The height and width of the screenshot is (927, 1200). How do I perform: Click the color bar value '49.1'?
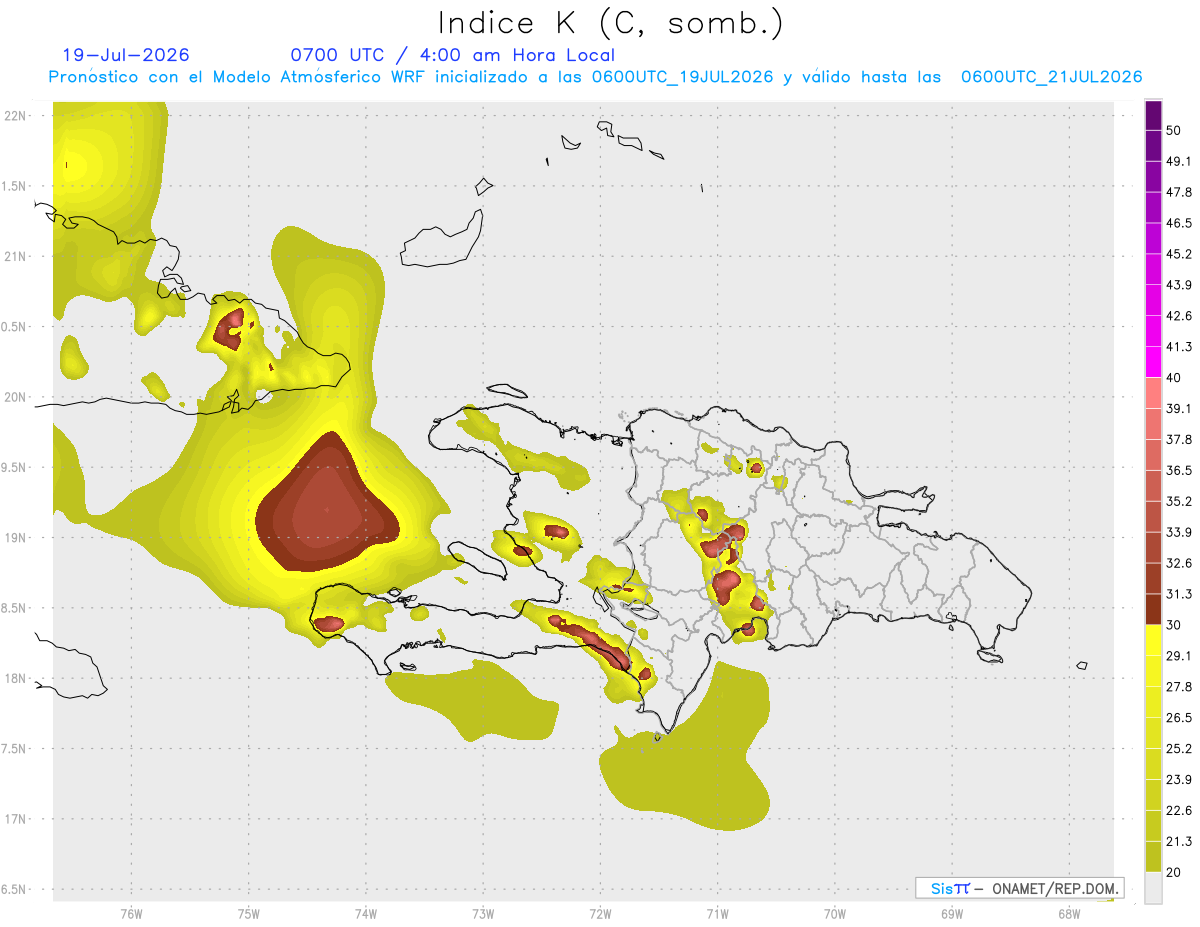tap(1179, 161)
